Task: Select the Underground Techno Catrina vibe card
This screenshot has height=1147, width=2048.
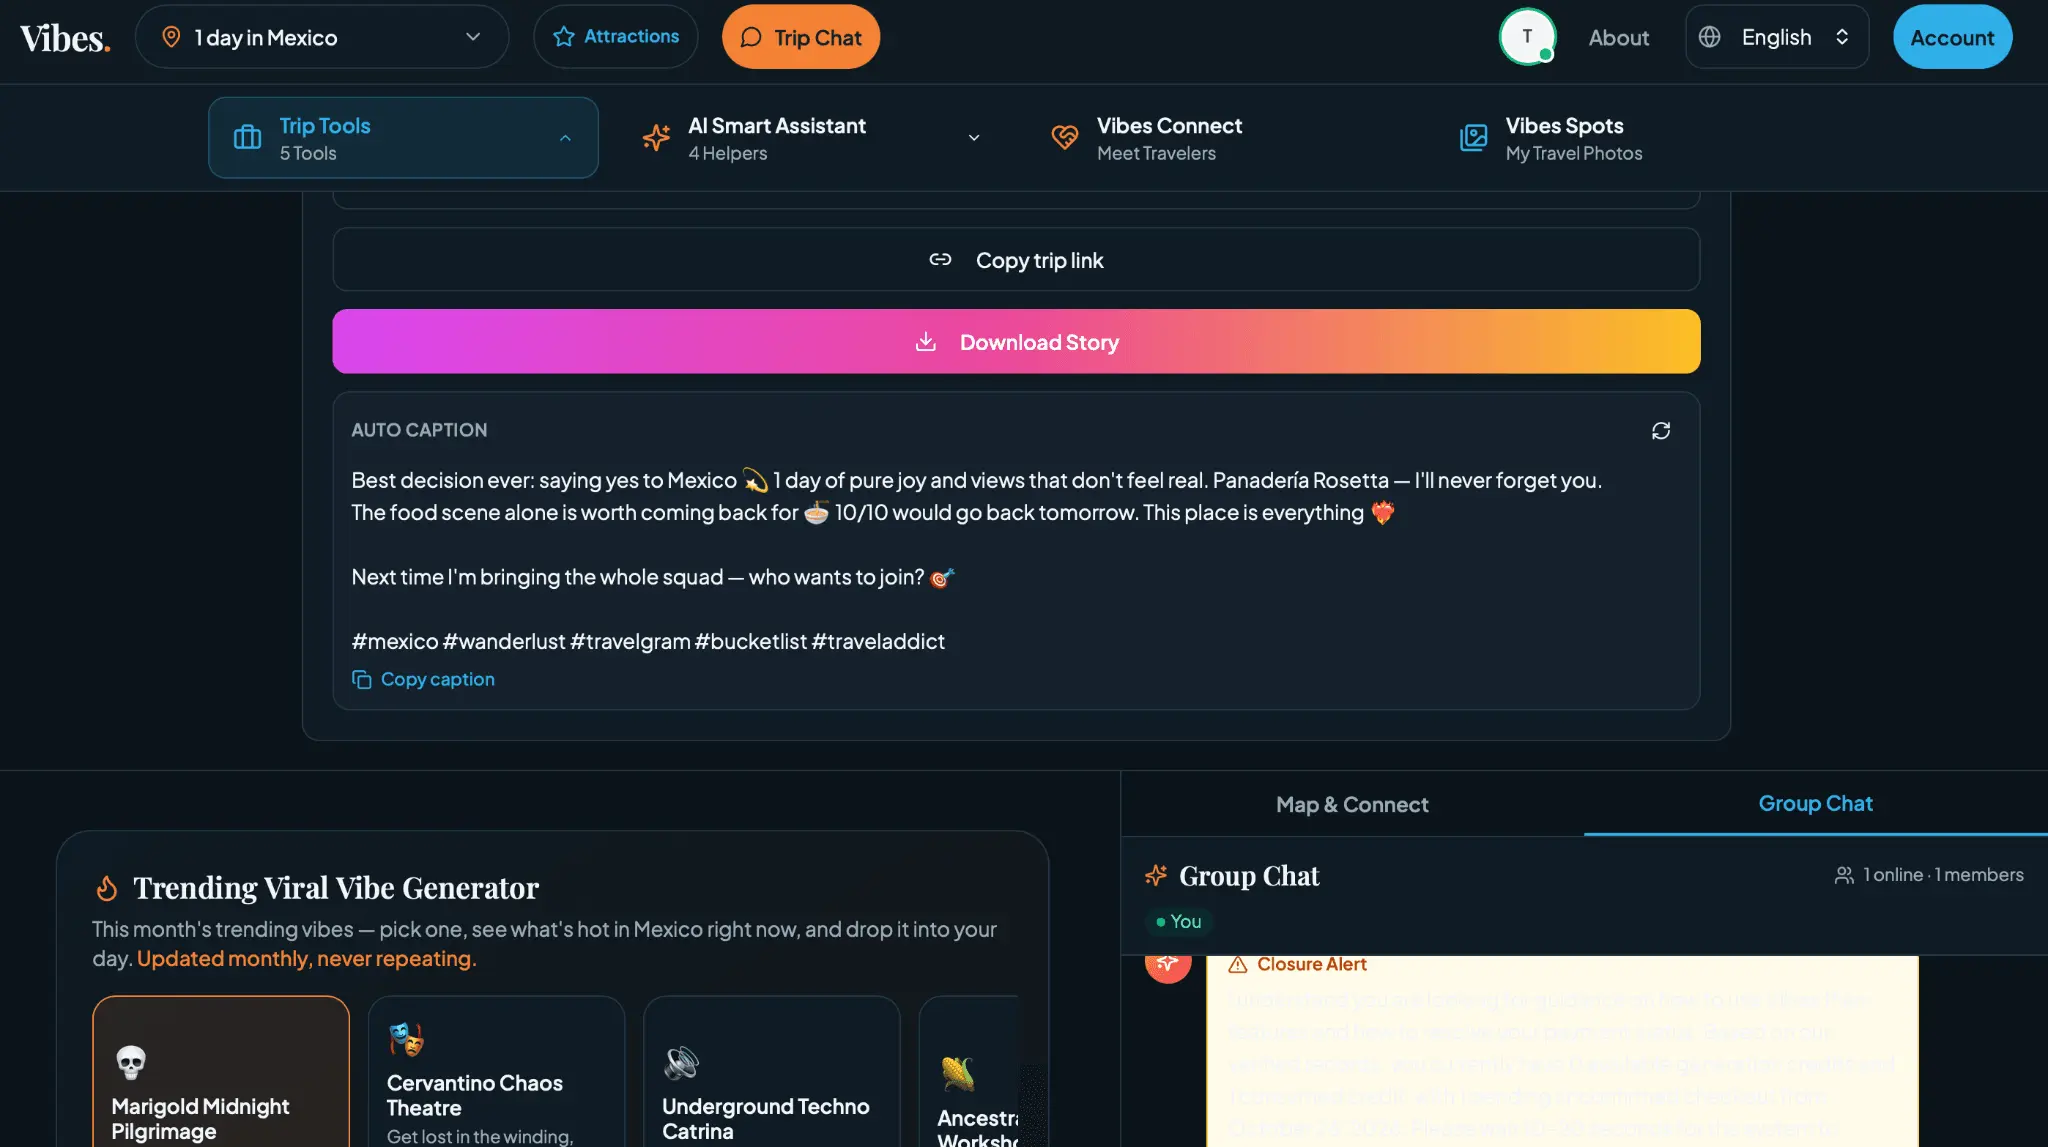Action: 772,1072
